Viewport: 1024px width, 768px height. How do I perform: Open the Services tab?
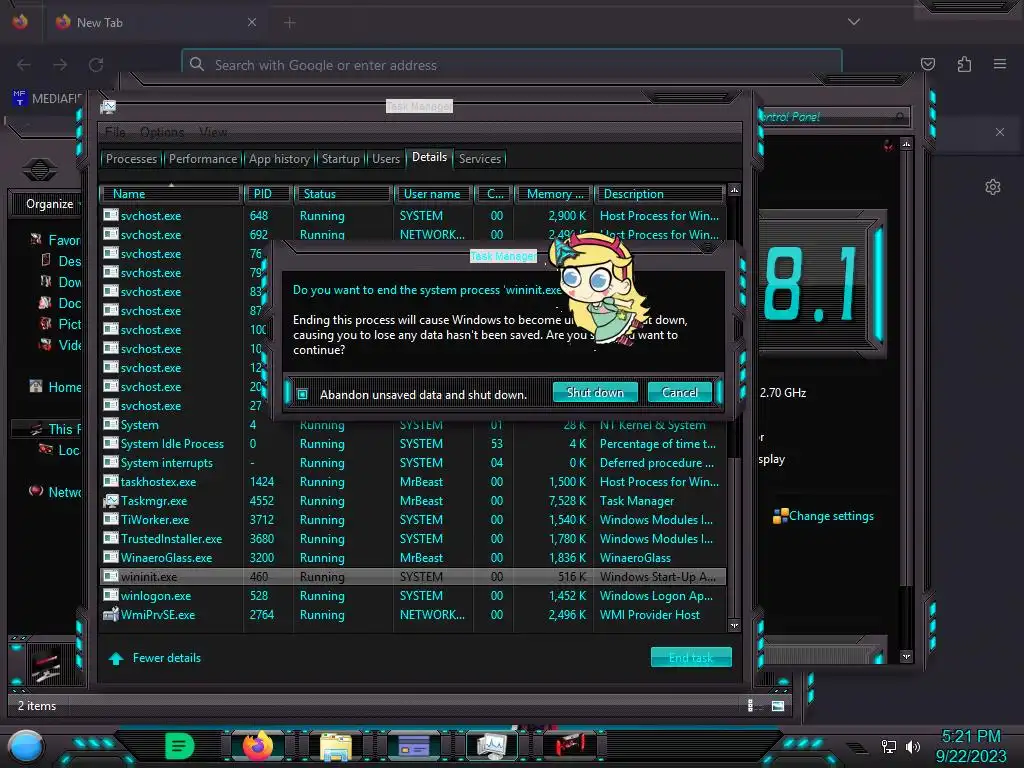(479, 159)
